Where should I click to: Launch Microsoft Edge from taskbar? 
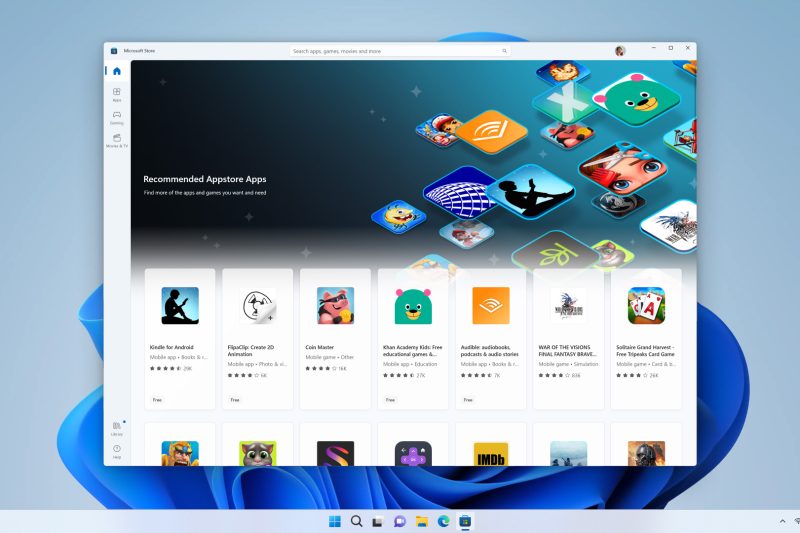coord(443,521)
